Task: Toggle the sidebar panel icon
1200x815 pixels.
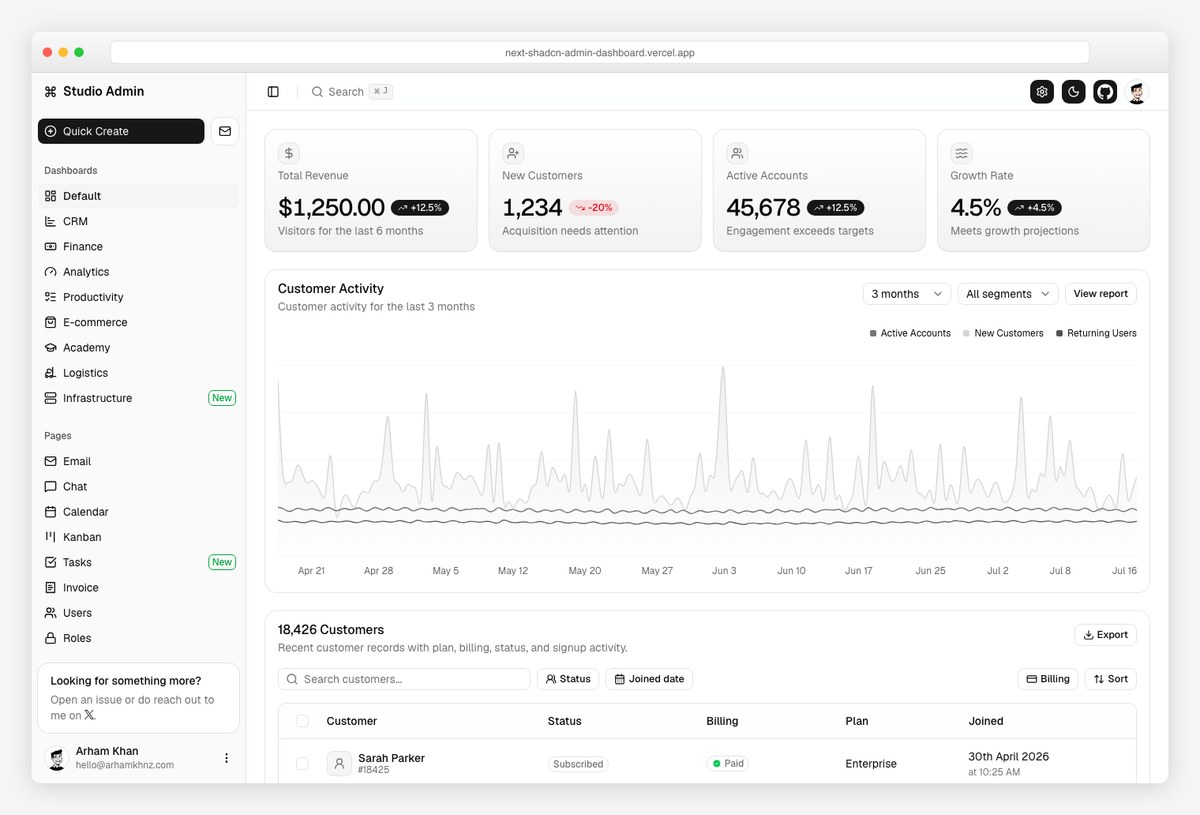Action: [x=273, y=92]
